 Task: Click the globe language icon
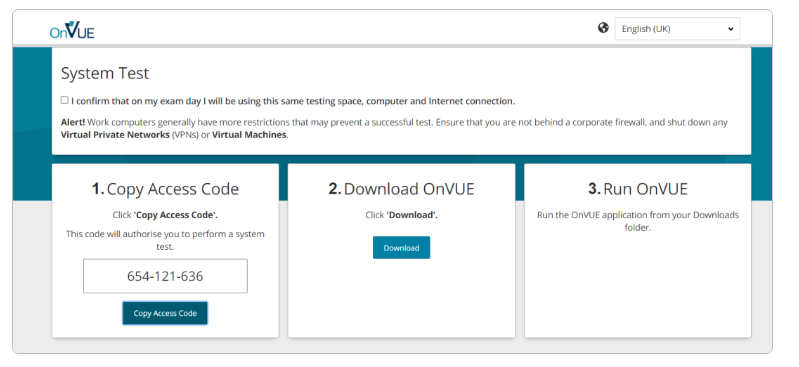pos(603,28)
